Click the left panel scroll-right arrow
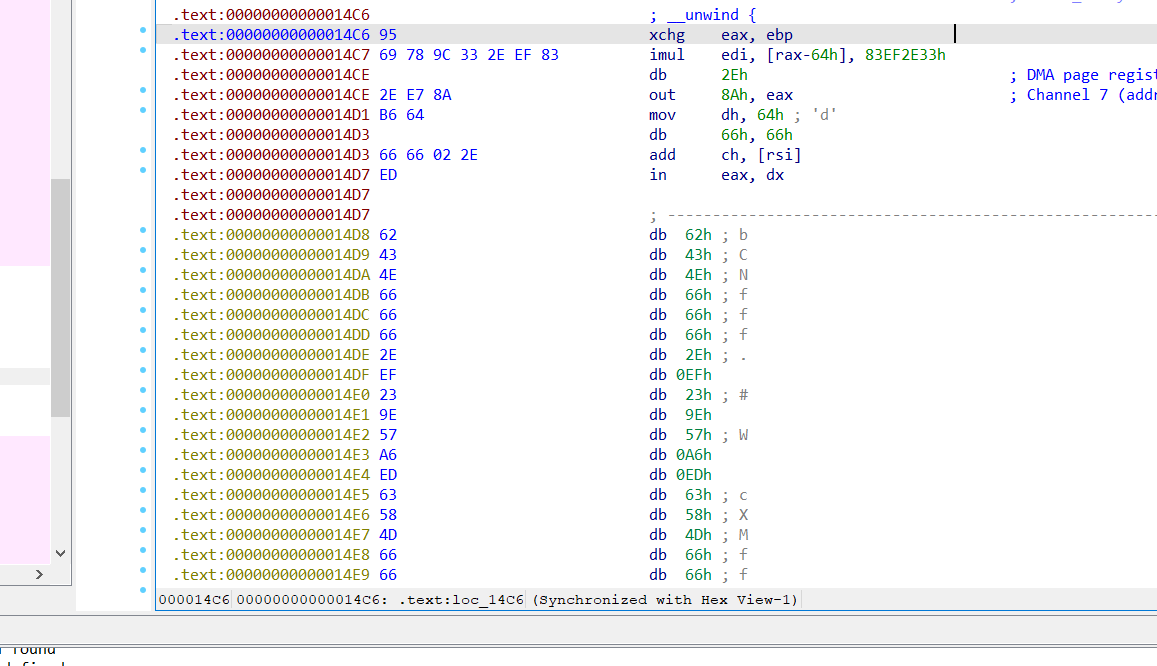Viewport: 1157px width, 666px height. tap(40, 574)
